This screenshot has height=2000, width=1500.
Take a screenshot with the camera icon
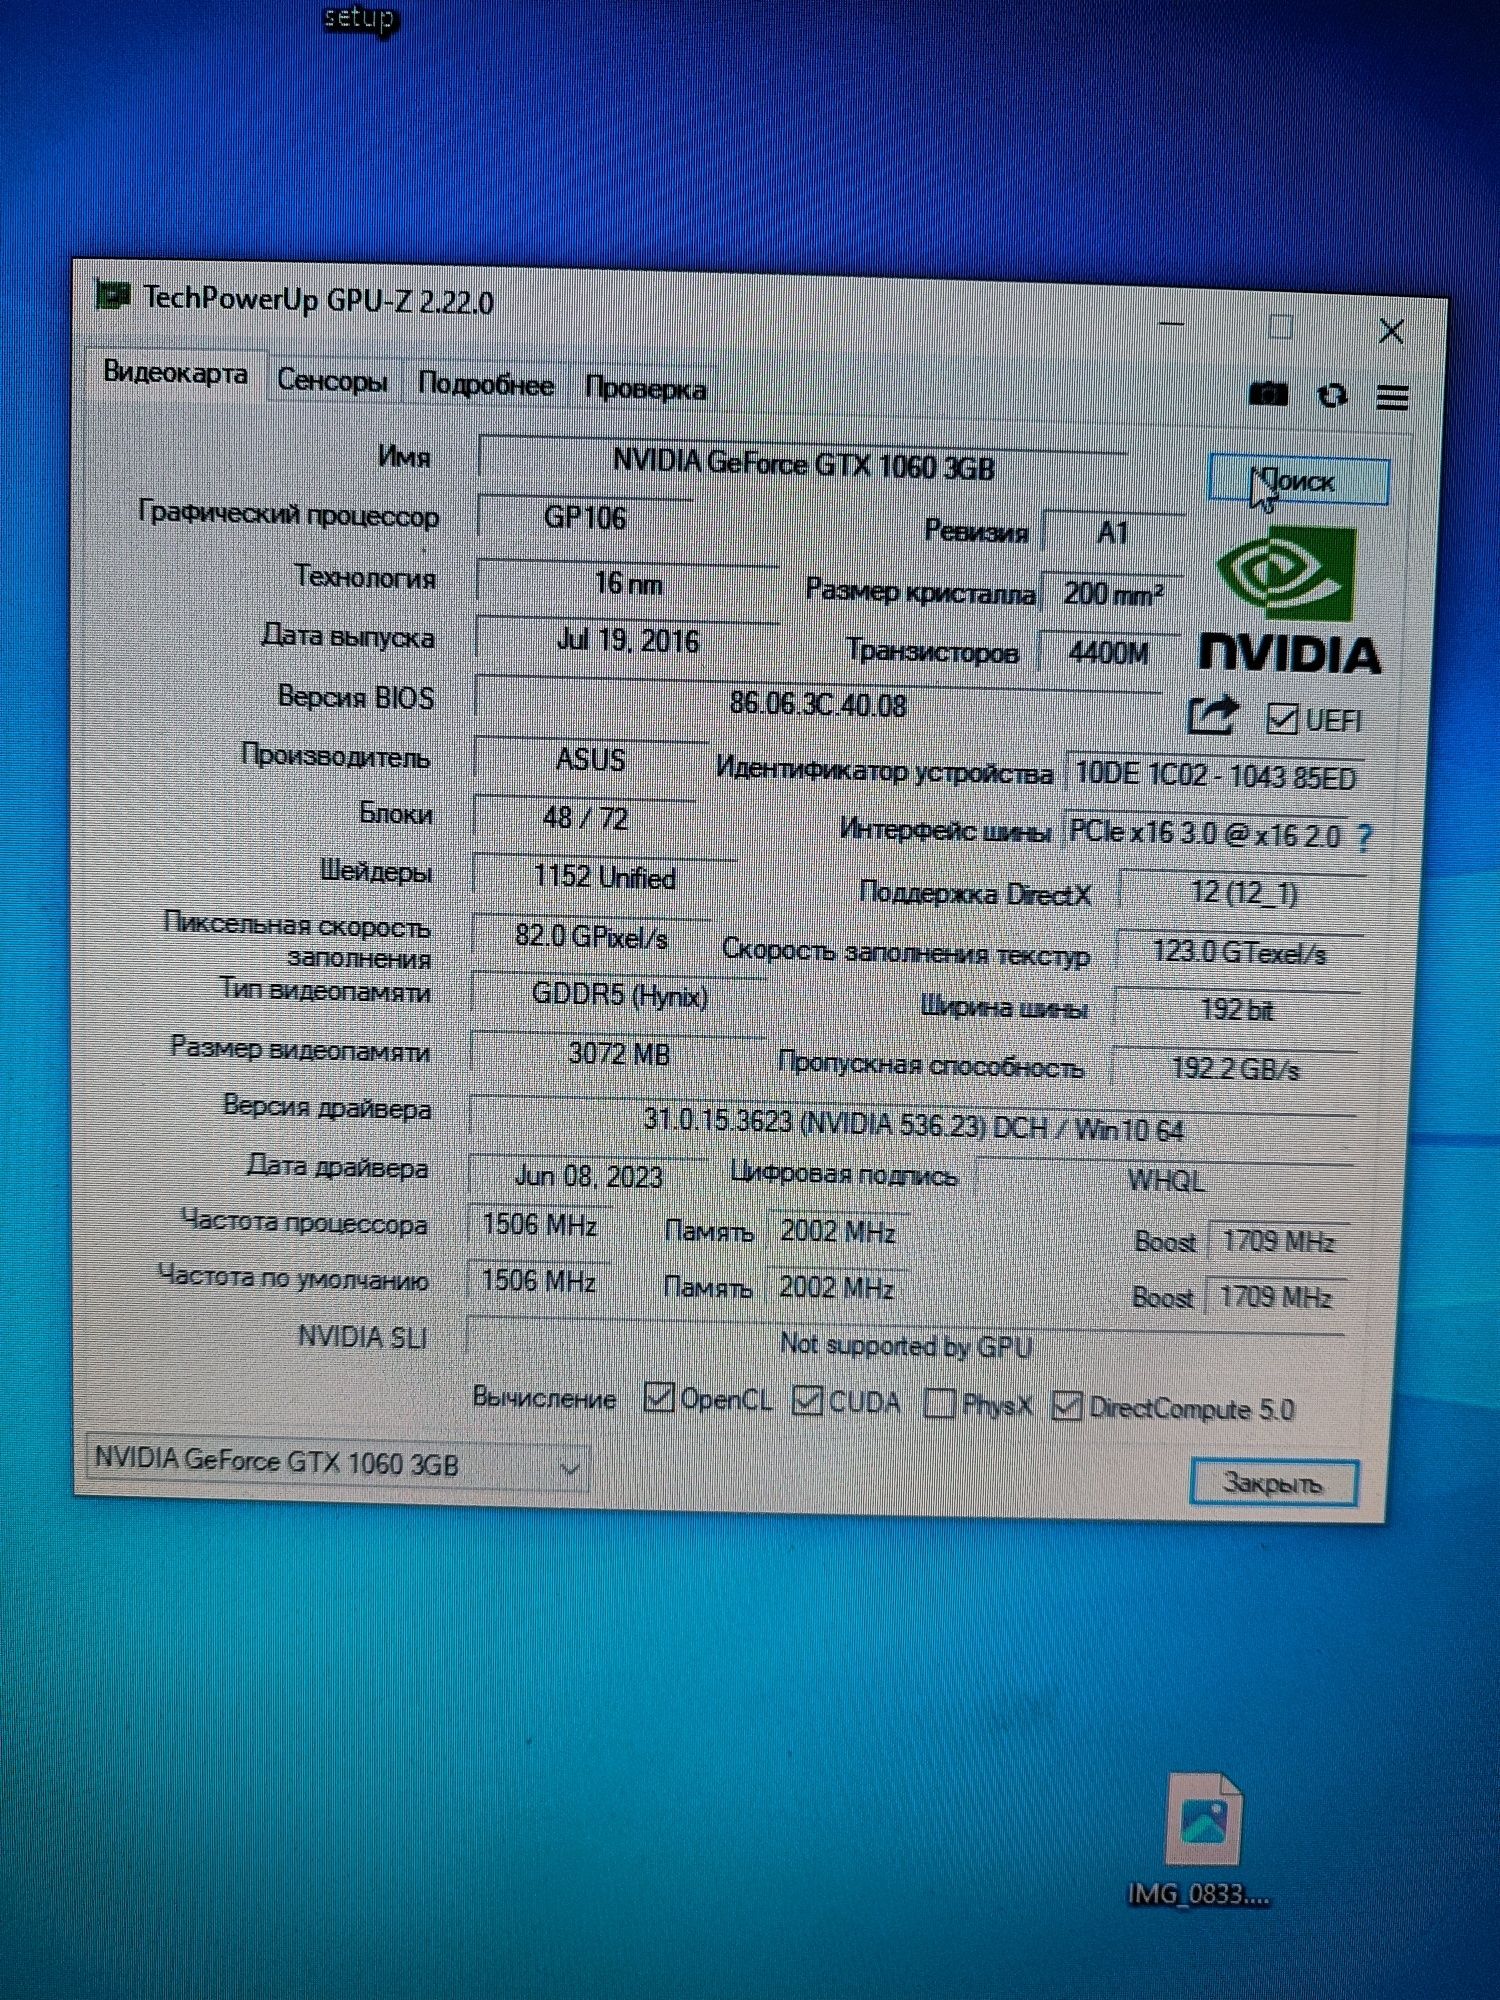tap(1268, 394)
